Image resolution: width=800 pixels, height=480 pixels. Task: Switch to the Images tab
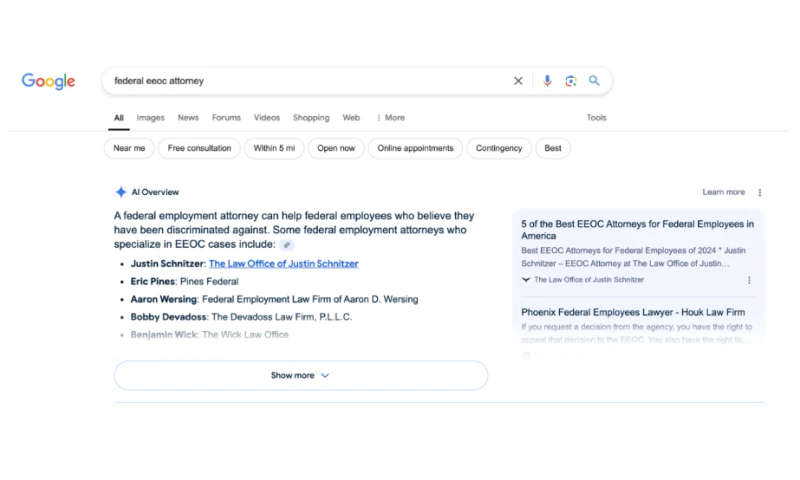[150, 118]
